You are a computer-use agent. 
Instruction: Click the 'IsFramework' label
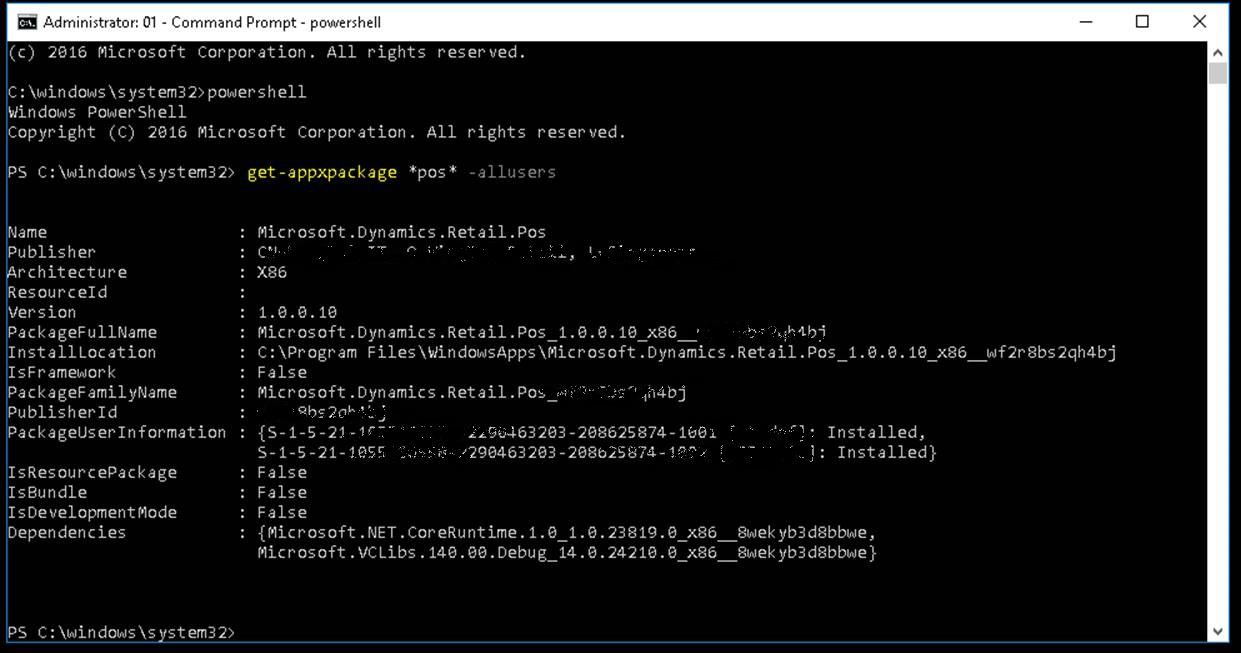pos(62,372)
